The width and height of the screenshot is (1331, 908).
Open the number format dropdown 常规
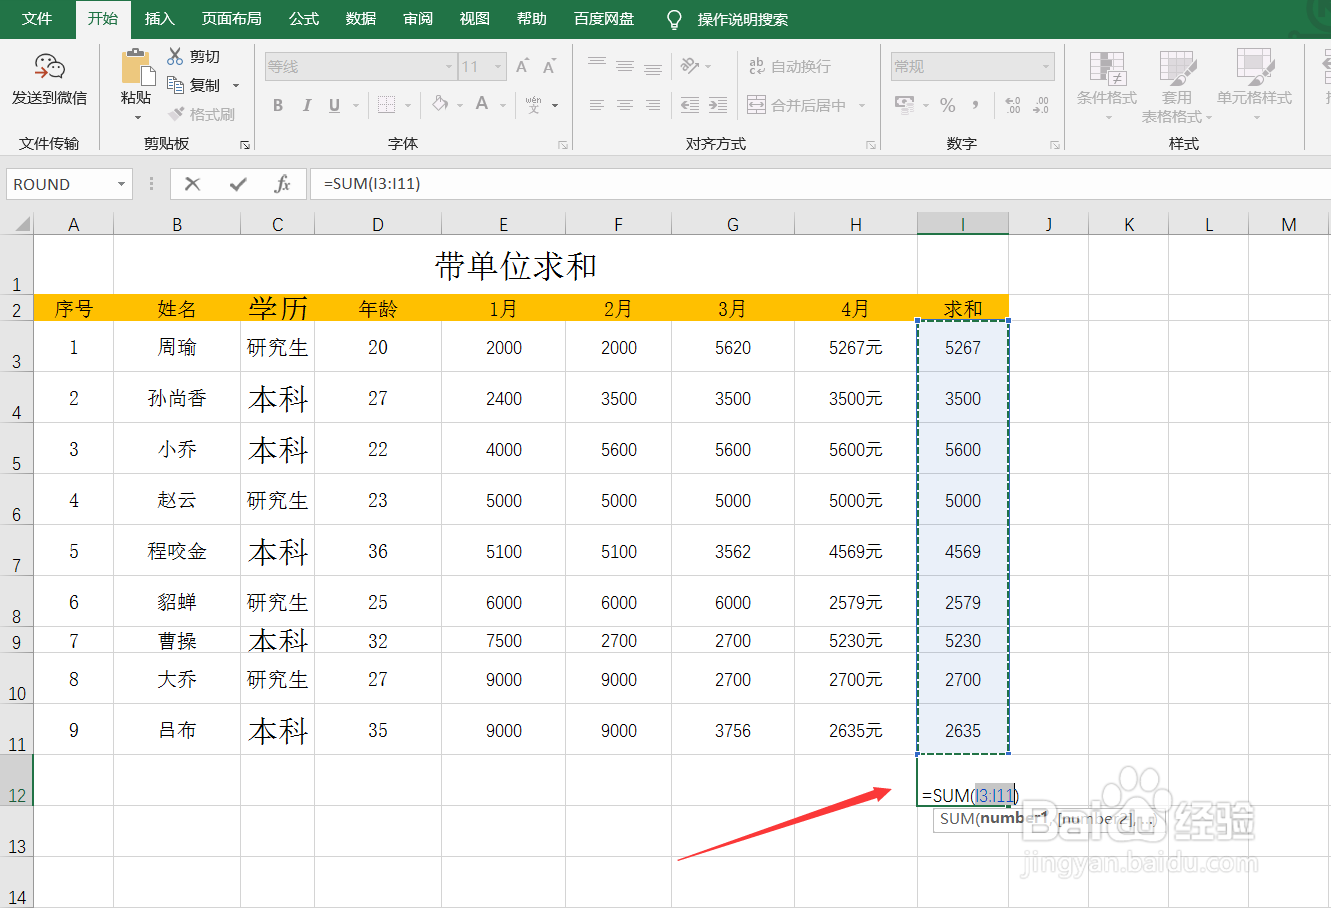(1046, 67)
